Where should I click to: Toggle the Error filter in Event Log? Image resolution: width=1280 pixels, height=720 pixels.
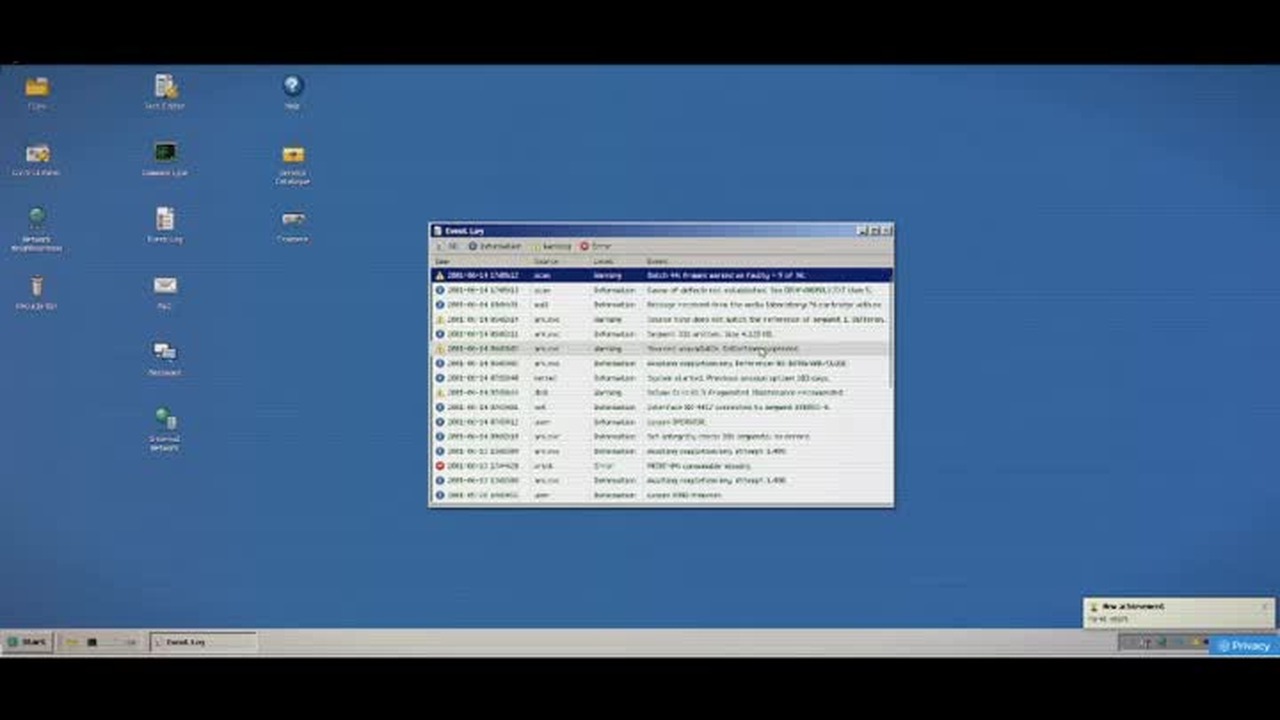pyautogui.click(x=595, y=246)
